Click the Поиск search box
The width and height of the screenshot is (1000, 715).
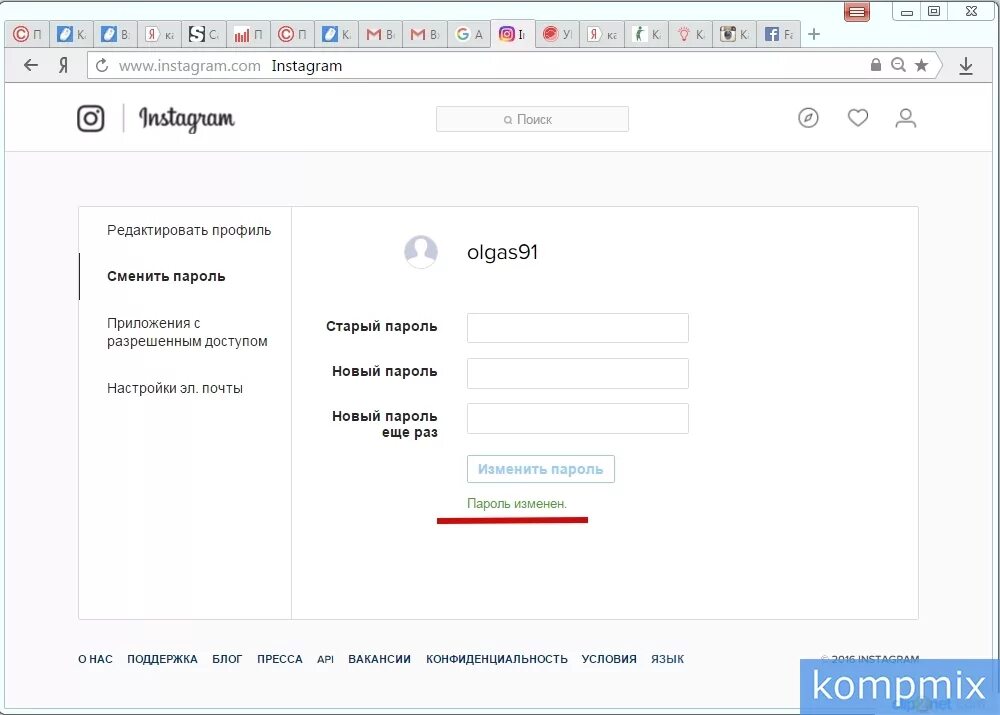[x=533, y=119]
